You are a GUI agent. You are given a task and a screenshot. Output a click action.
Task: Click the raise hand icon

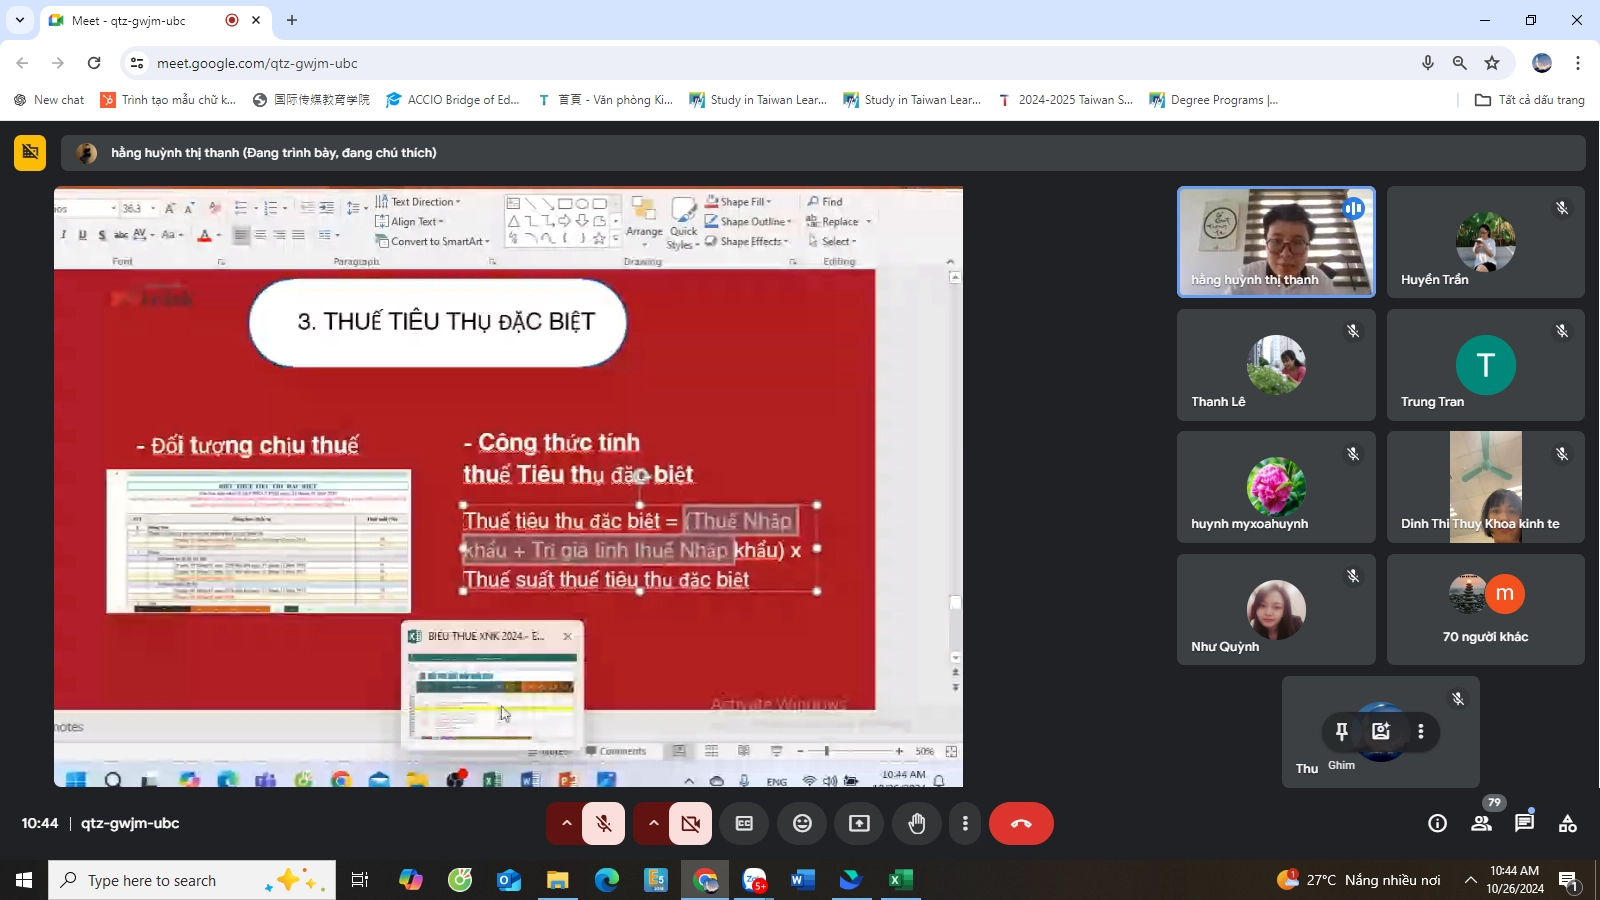pos(916,823)
